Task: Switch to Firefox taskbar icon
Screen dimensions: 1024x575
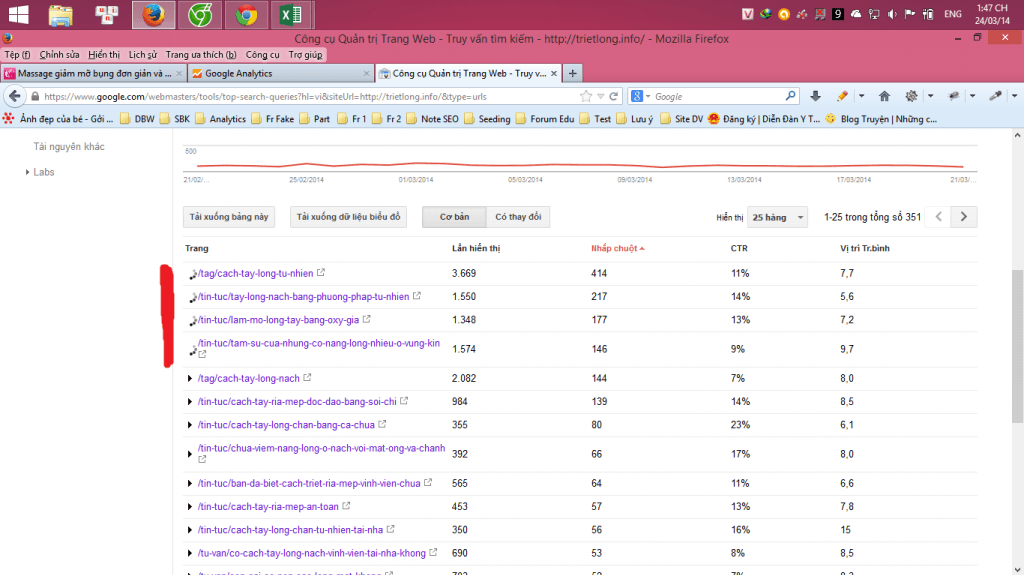Action: click(x=153, y=14)
